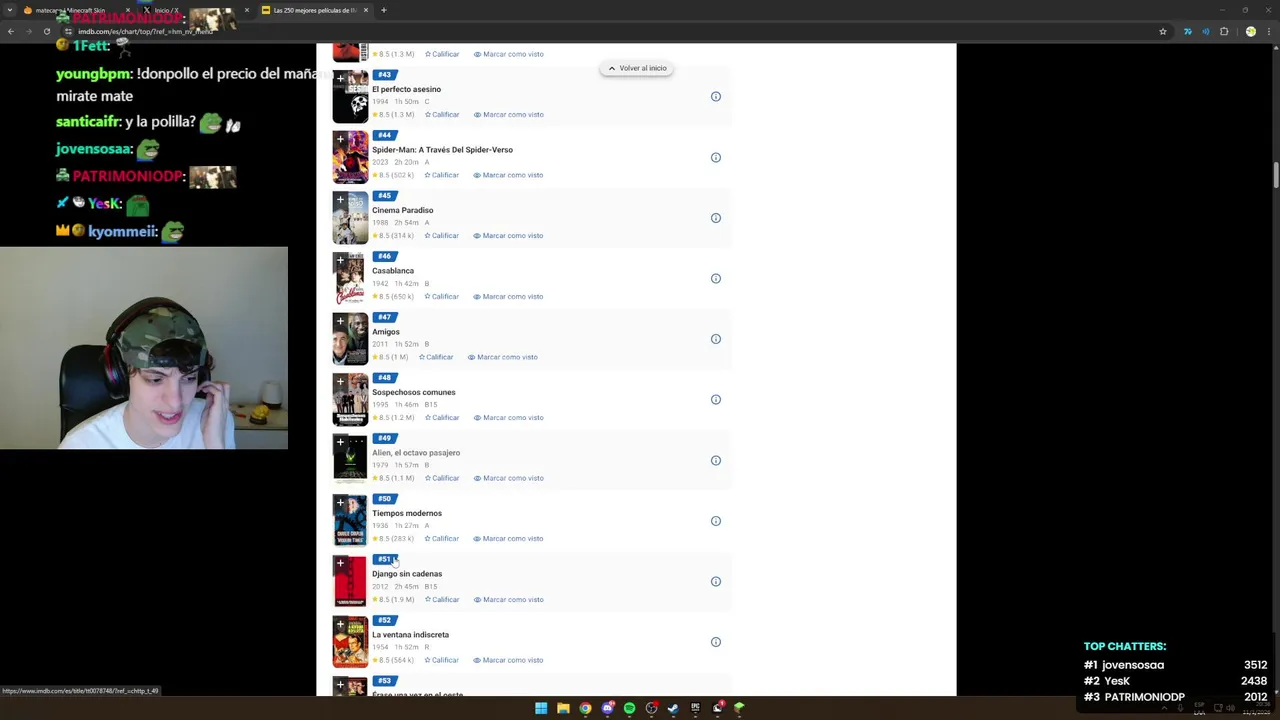This screenshot has width=1280, height=720.
Task: Open info for La ventana indiscreta
Action: tap(715, 642)
